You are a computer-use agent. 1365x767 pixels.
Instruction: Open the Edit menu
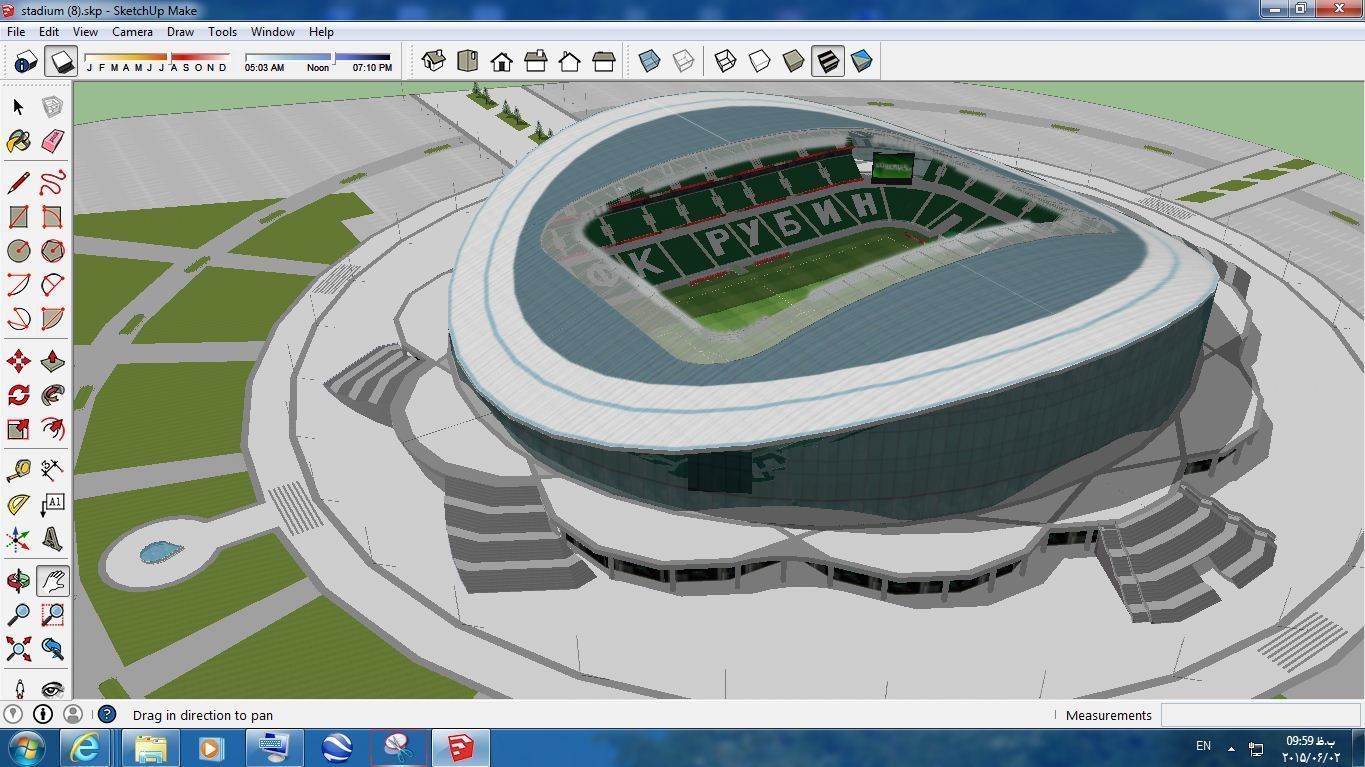(x=48, y=32)
